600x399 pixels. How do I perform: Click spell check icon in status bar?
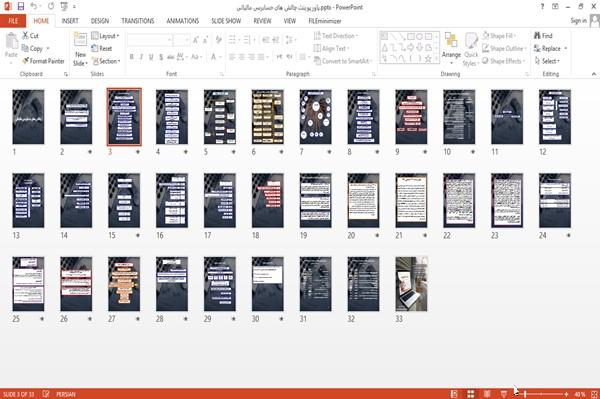[46, 394]
